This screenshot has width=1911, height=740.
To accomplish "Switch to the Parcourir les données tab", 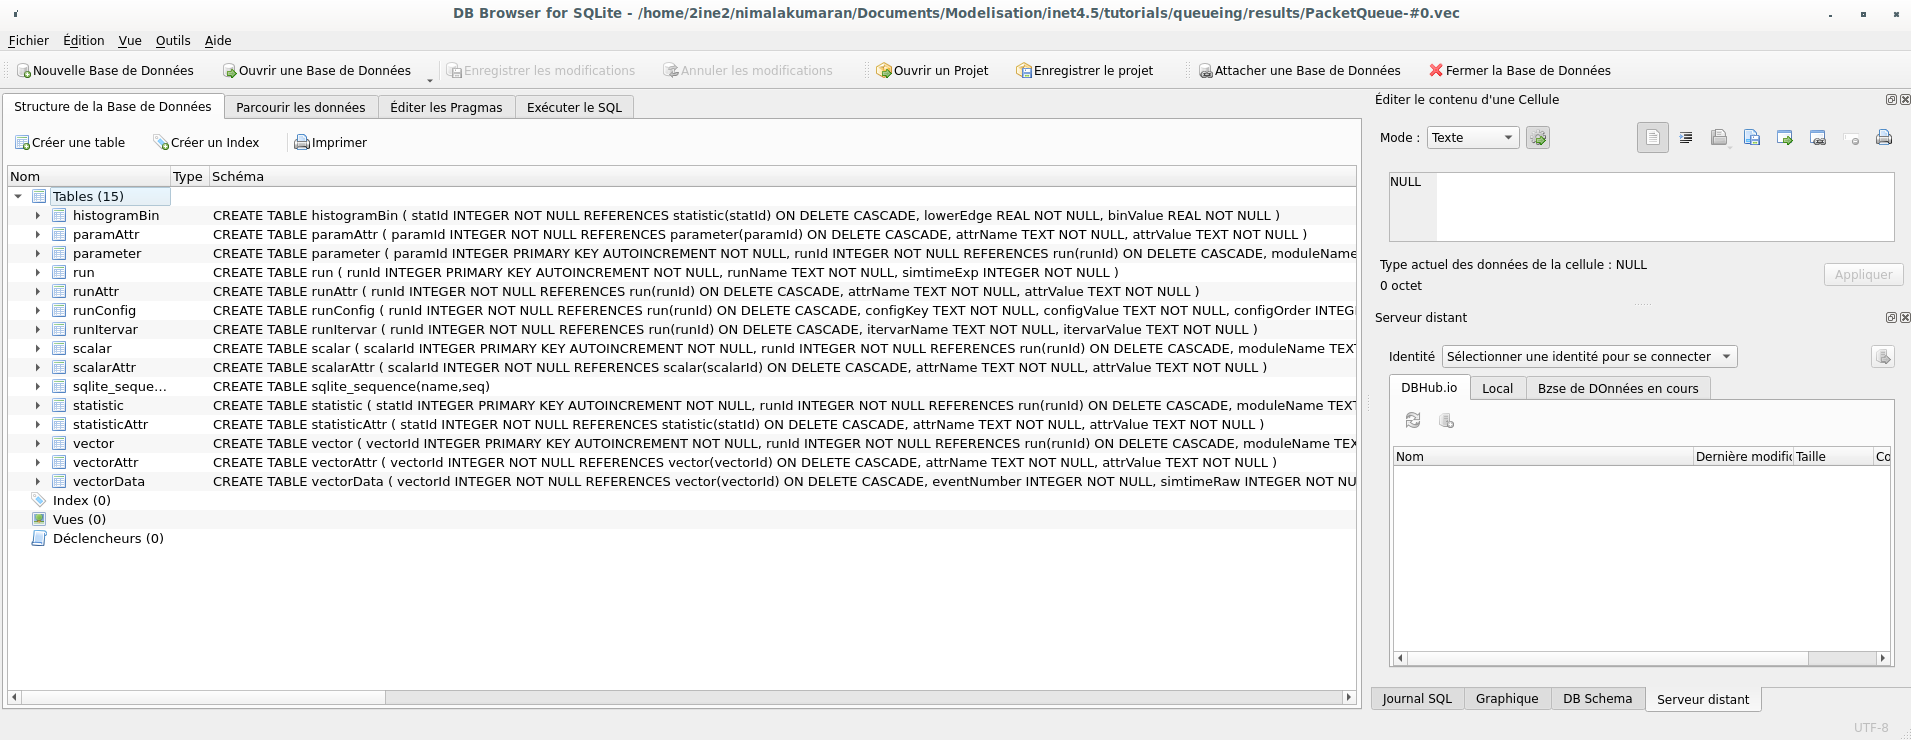I will coord(300,108).
